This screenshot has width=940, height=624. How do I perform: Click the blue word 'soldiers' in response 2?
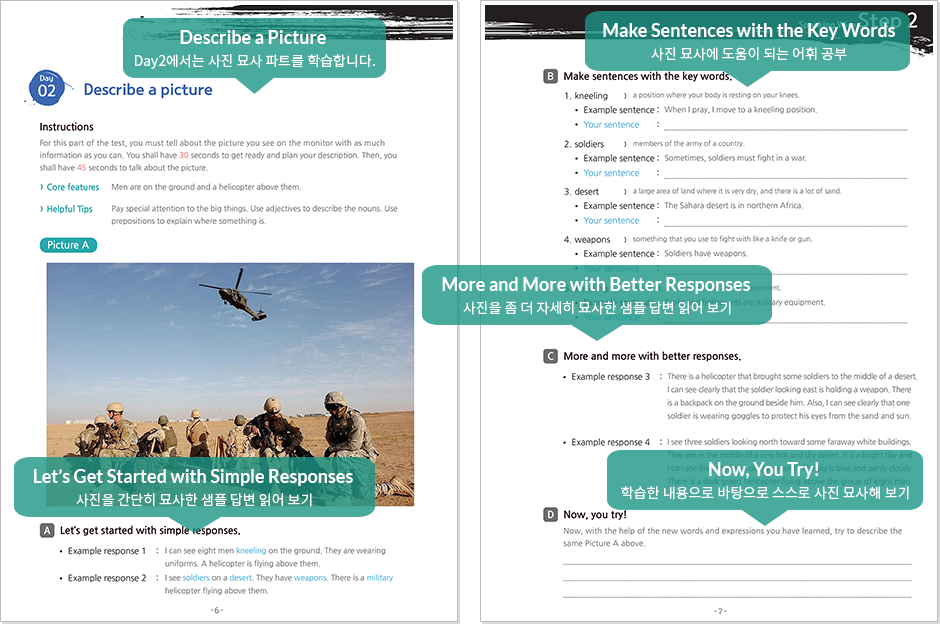196,578
